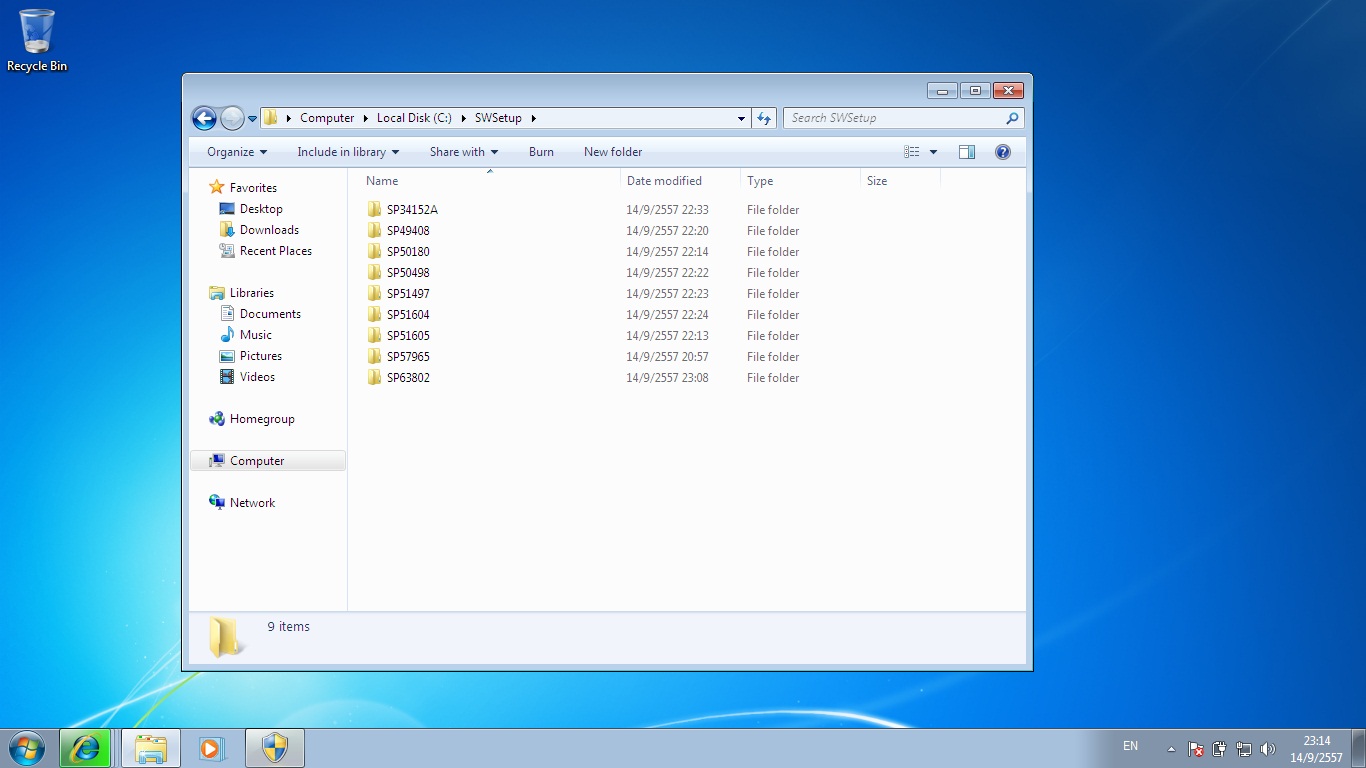Screen dimensions: 1366x768
Task: Launch Internet Explorer from the taskbar
Action: coord(85,748)
